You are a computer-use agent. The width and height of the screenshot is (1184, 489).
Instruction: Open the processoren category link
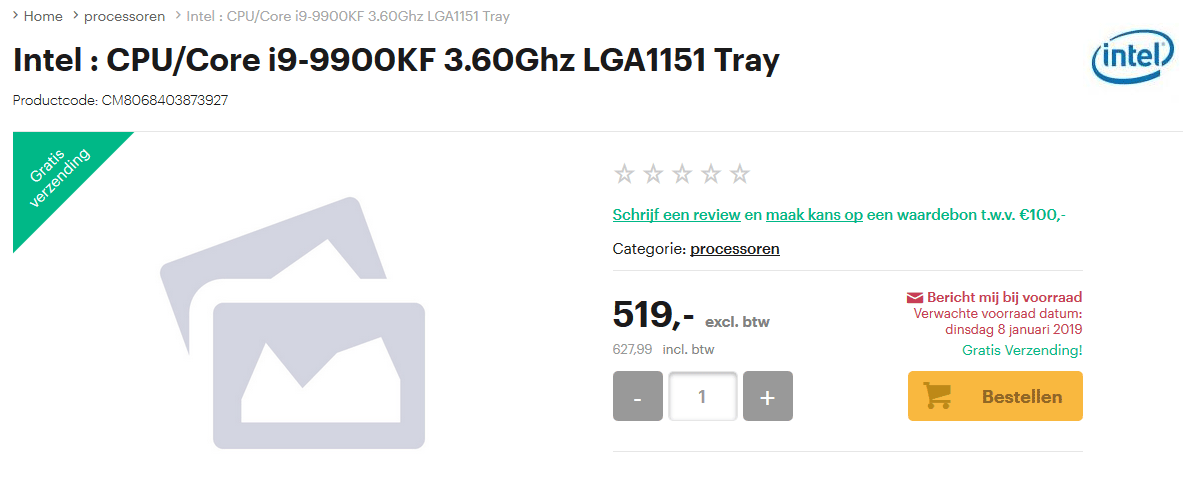point(735,249)
